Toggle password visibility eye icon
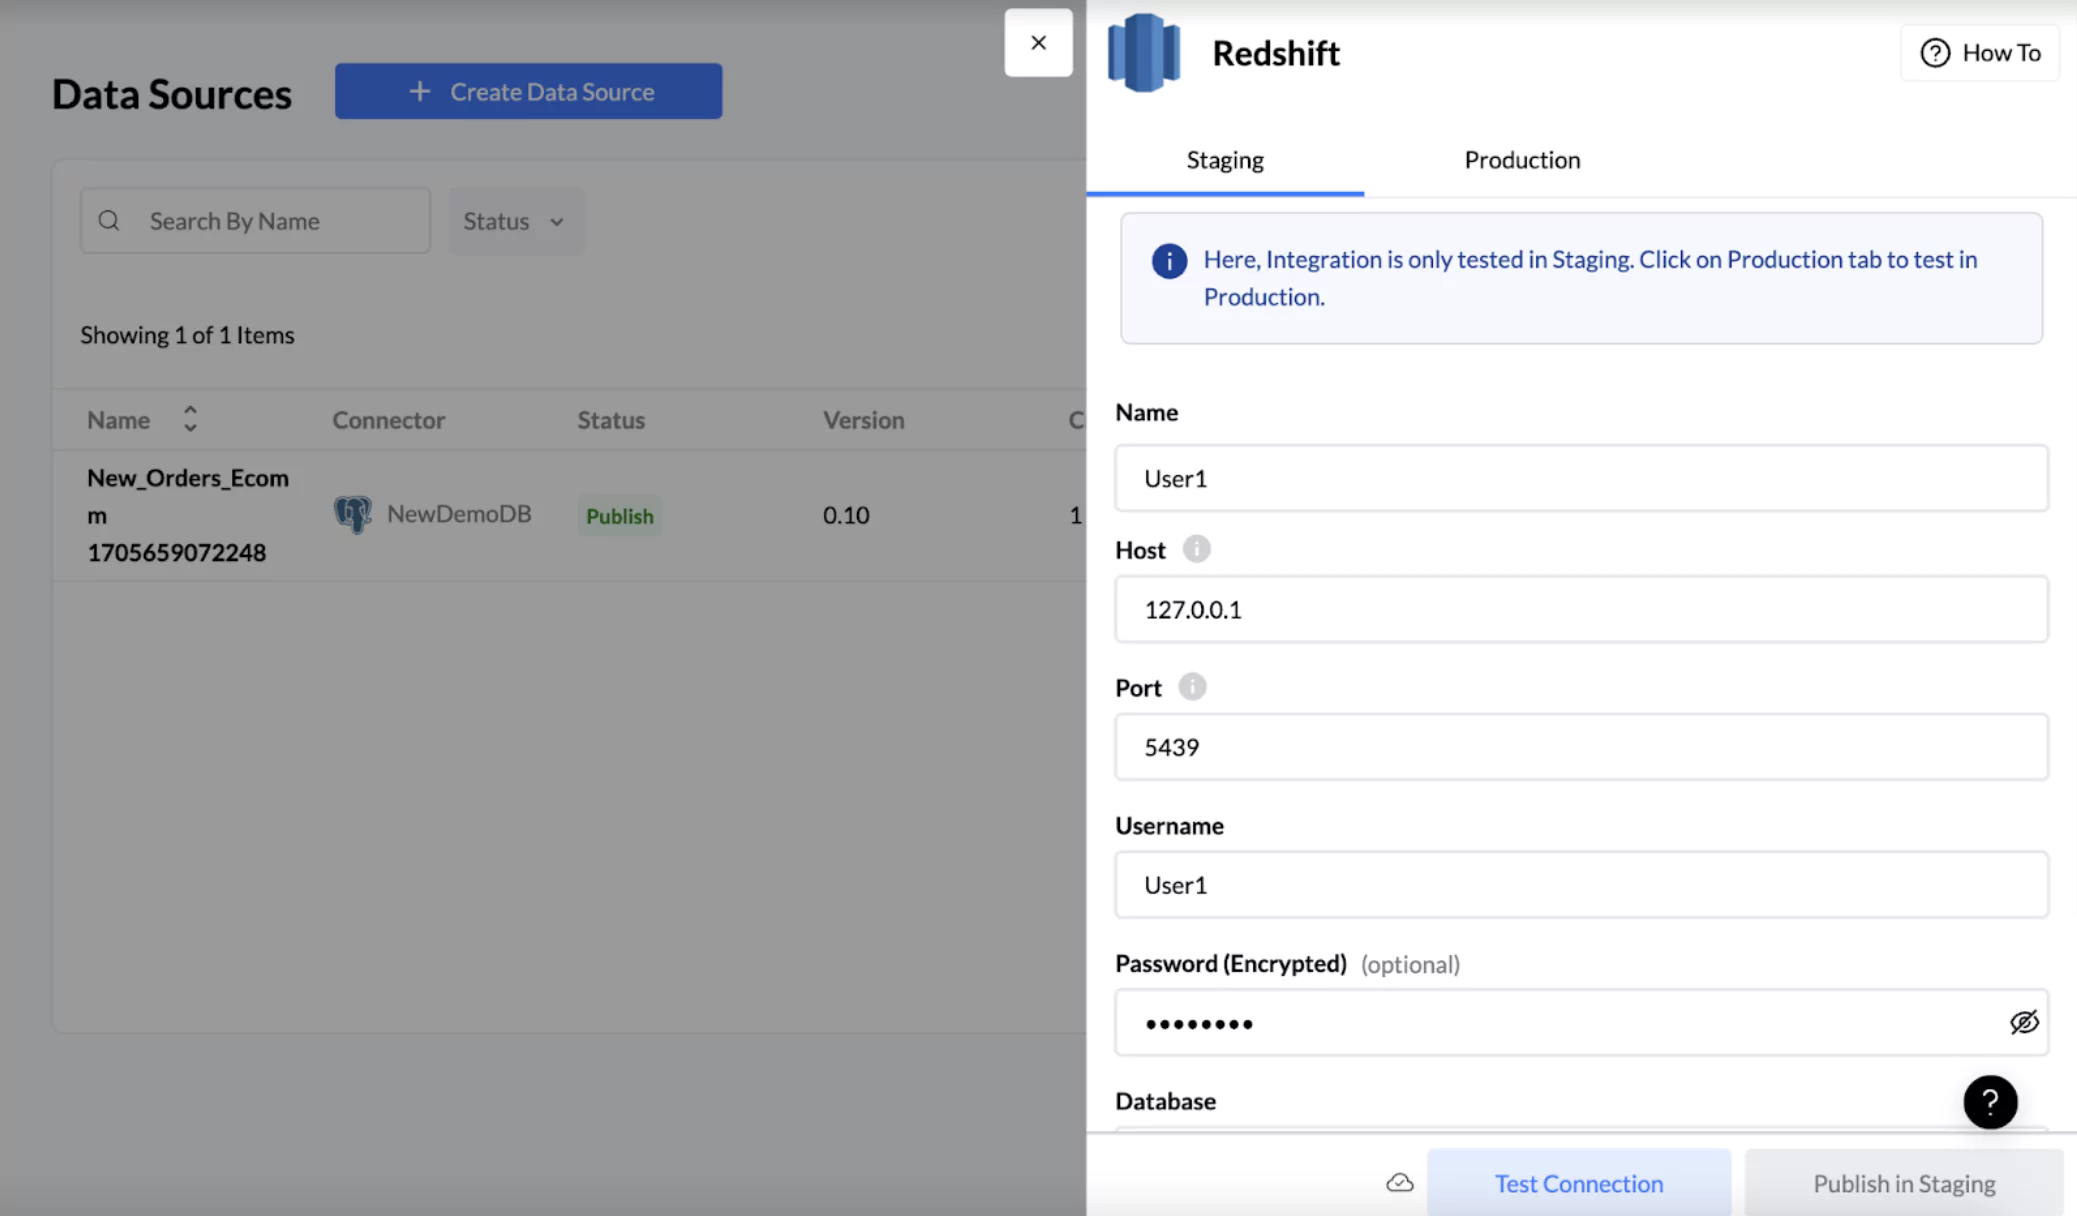2077x1216 pixels. (2023, 1022)
